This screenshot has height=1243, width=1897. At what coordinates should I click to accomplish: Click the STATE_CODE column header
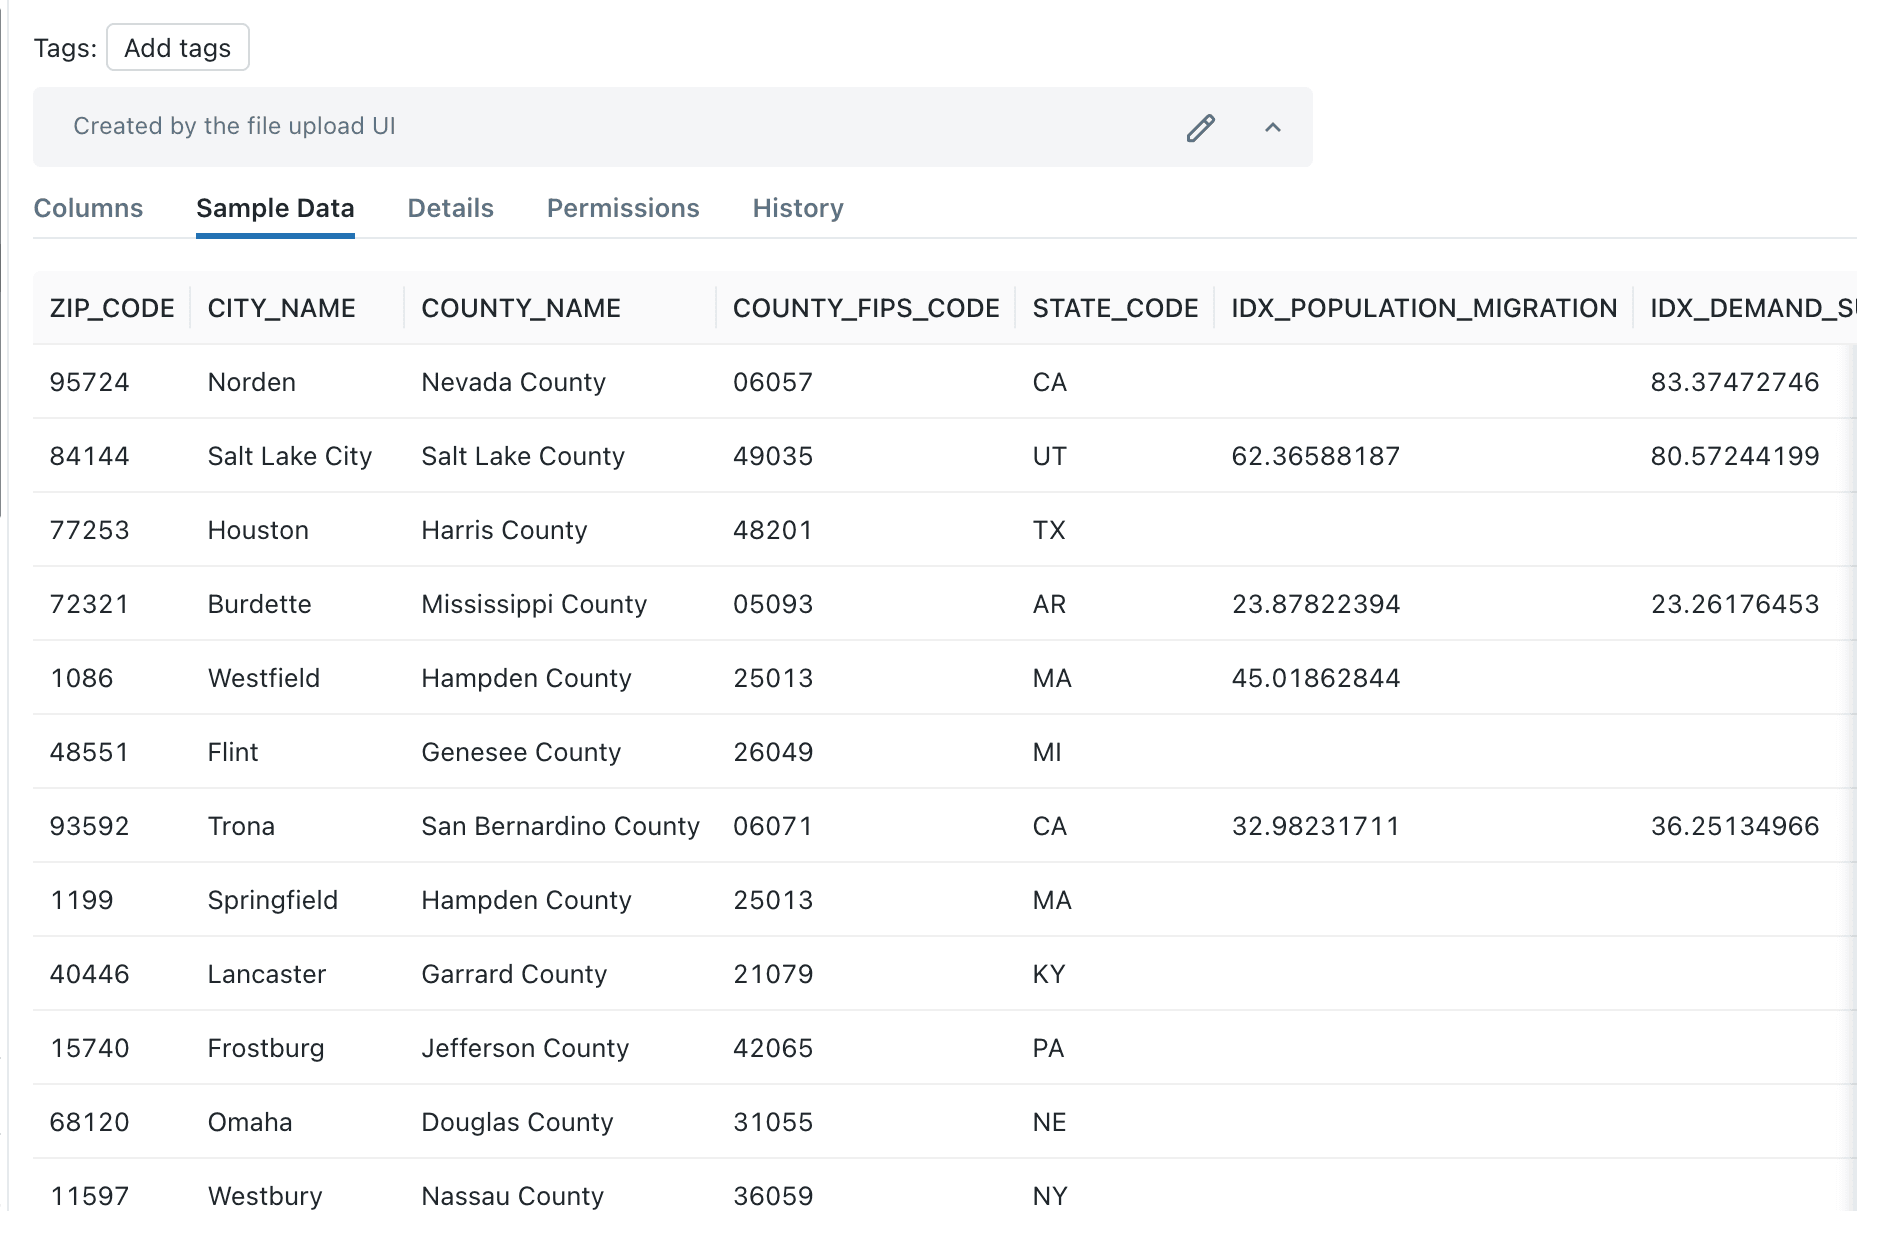tap(1115, 308)
